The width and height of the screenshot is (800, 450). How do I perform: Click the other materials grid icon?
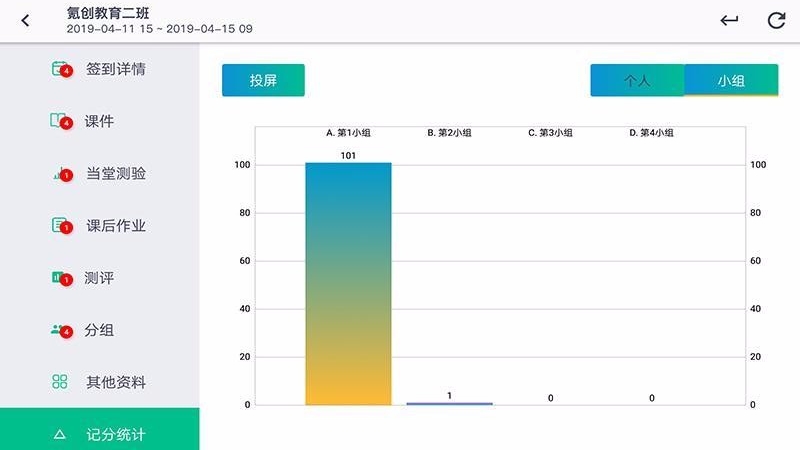pyautogui.click(x=59, y=382)
